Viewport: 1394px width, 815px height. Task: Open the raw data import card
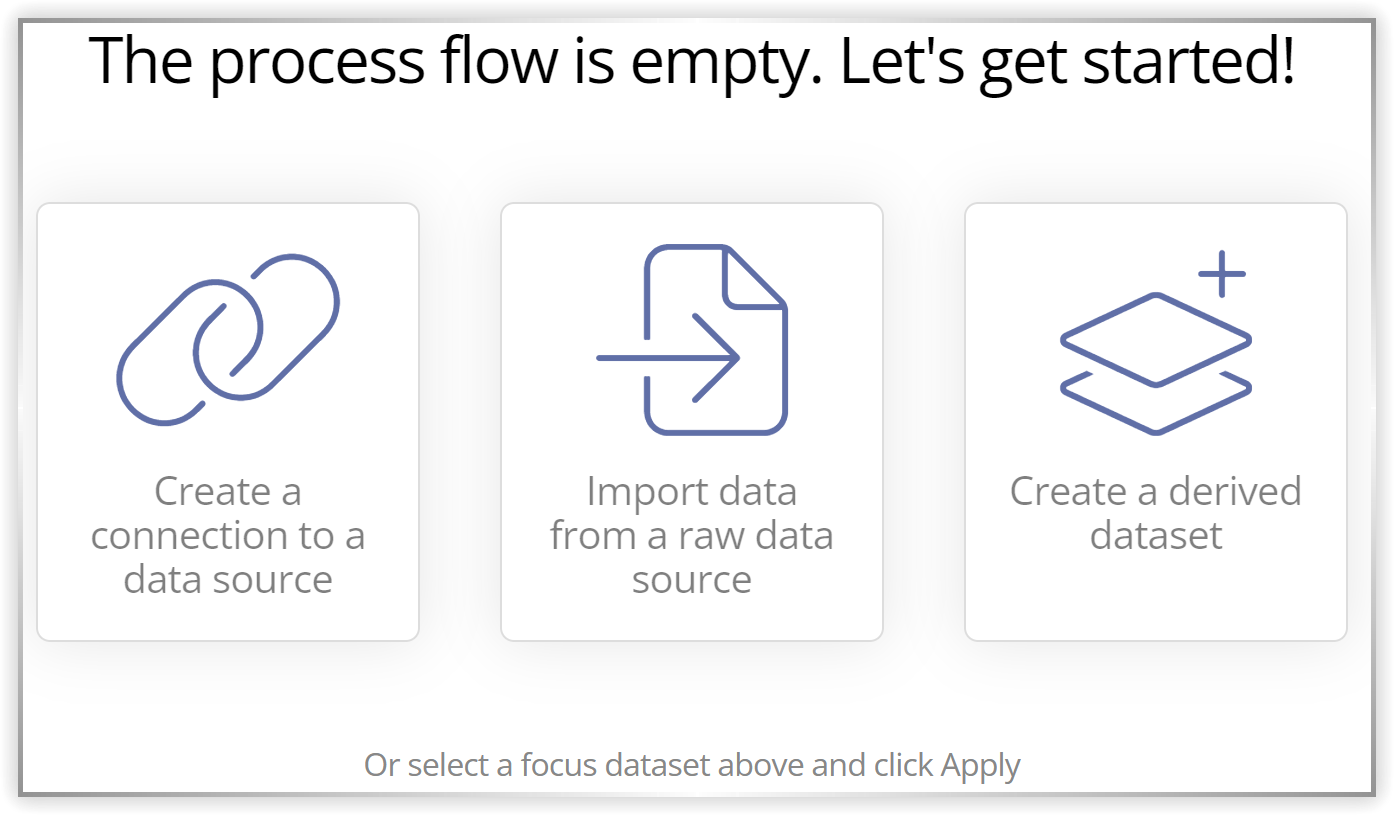tap(692, 422)
